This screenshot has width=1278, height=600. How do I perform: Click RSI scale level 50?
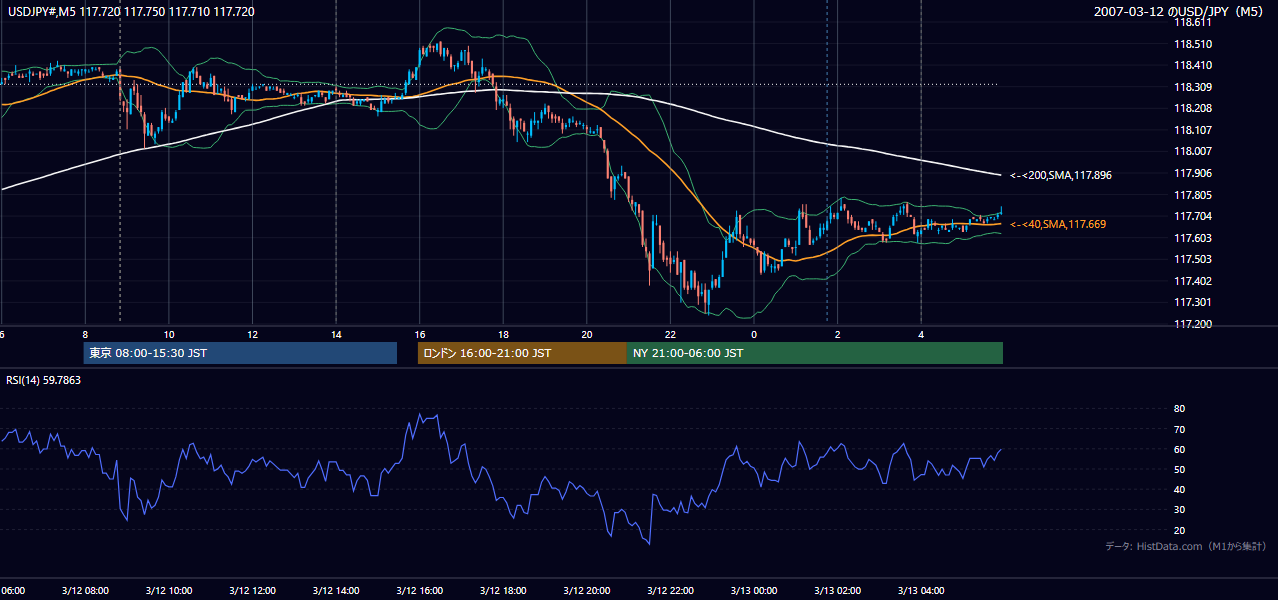pos(1179,469)
